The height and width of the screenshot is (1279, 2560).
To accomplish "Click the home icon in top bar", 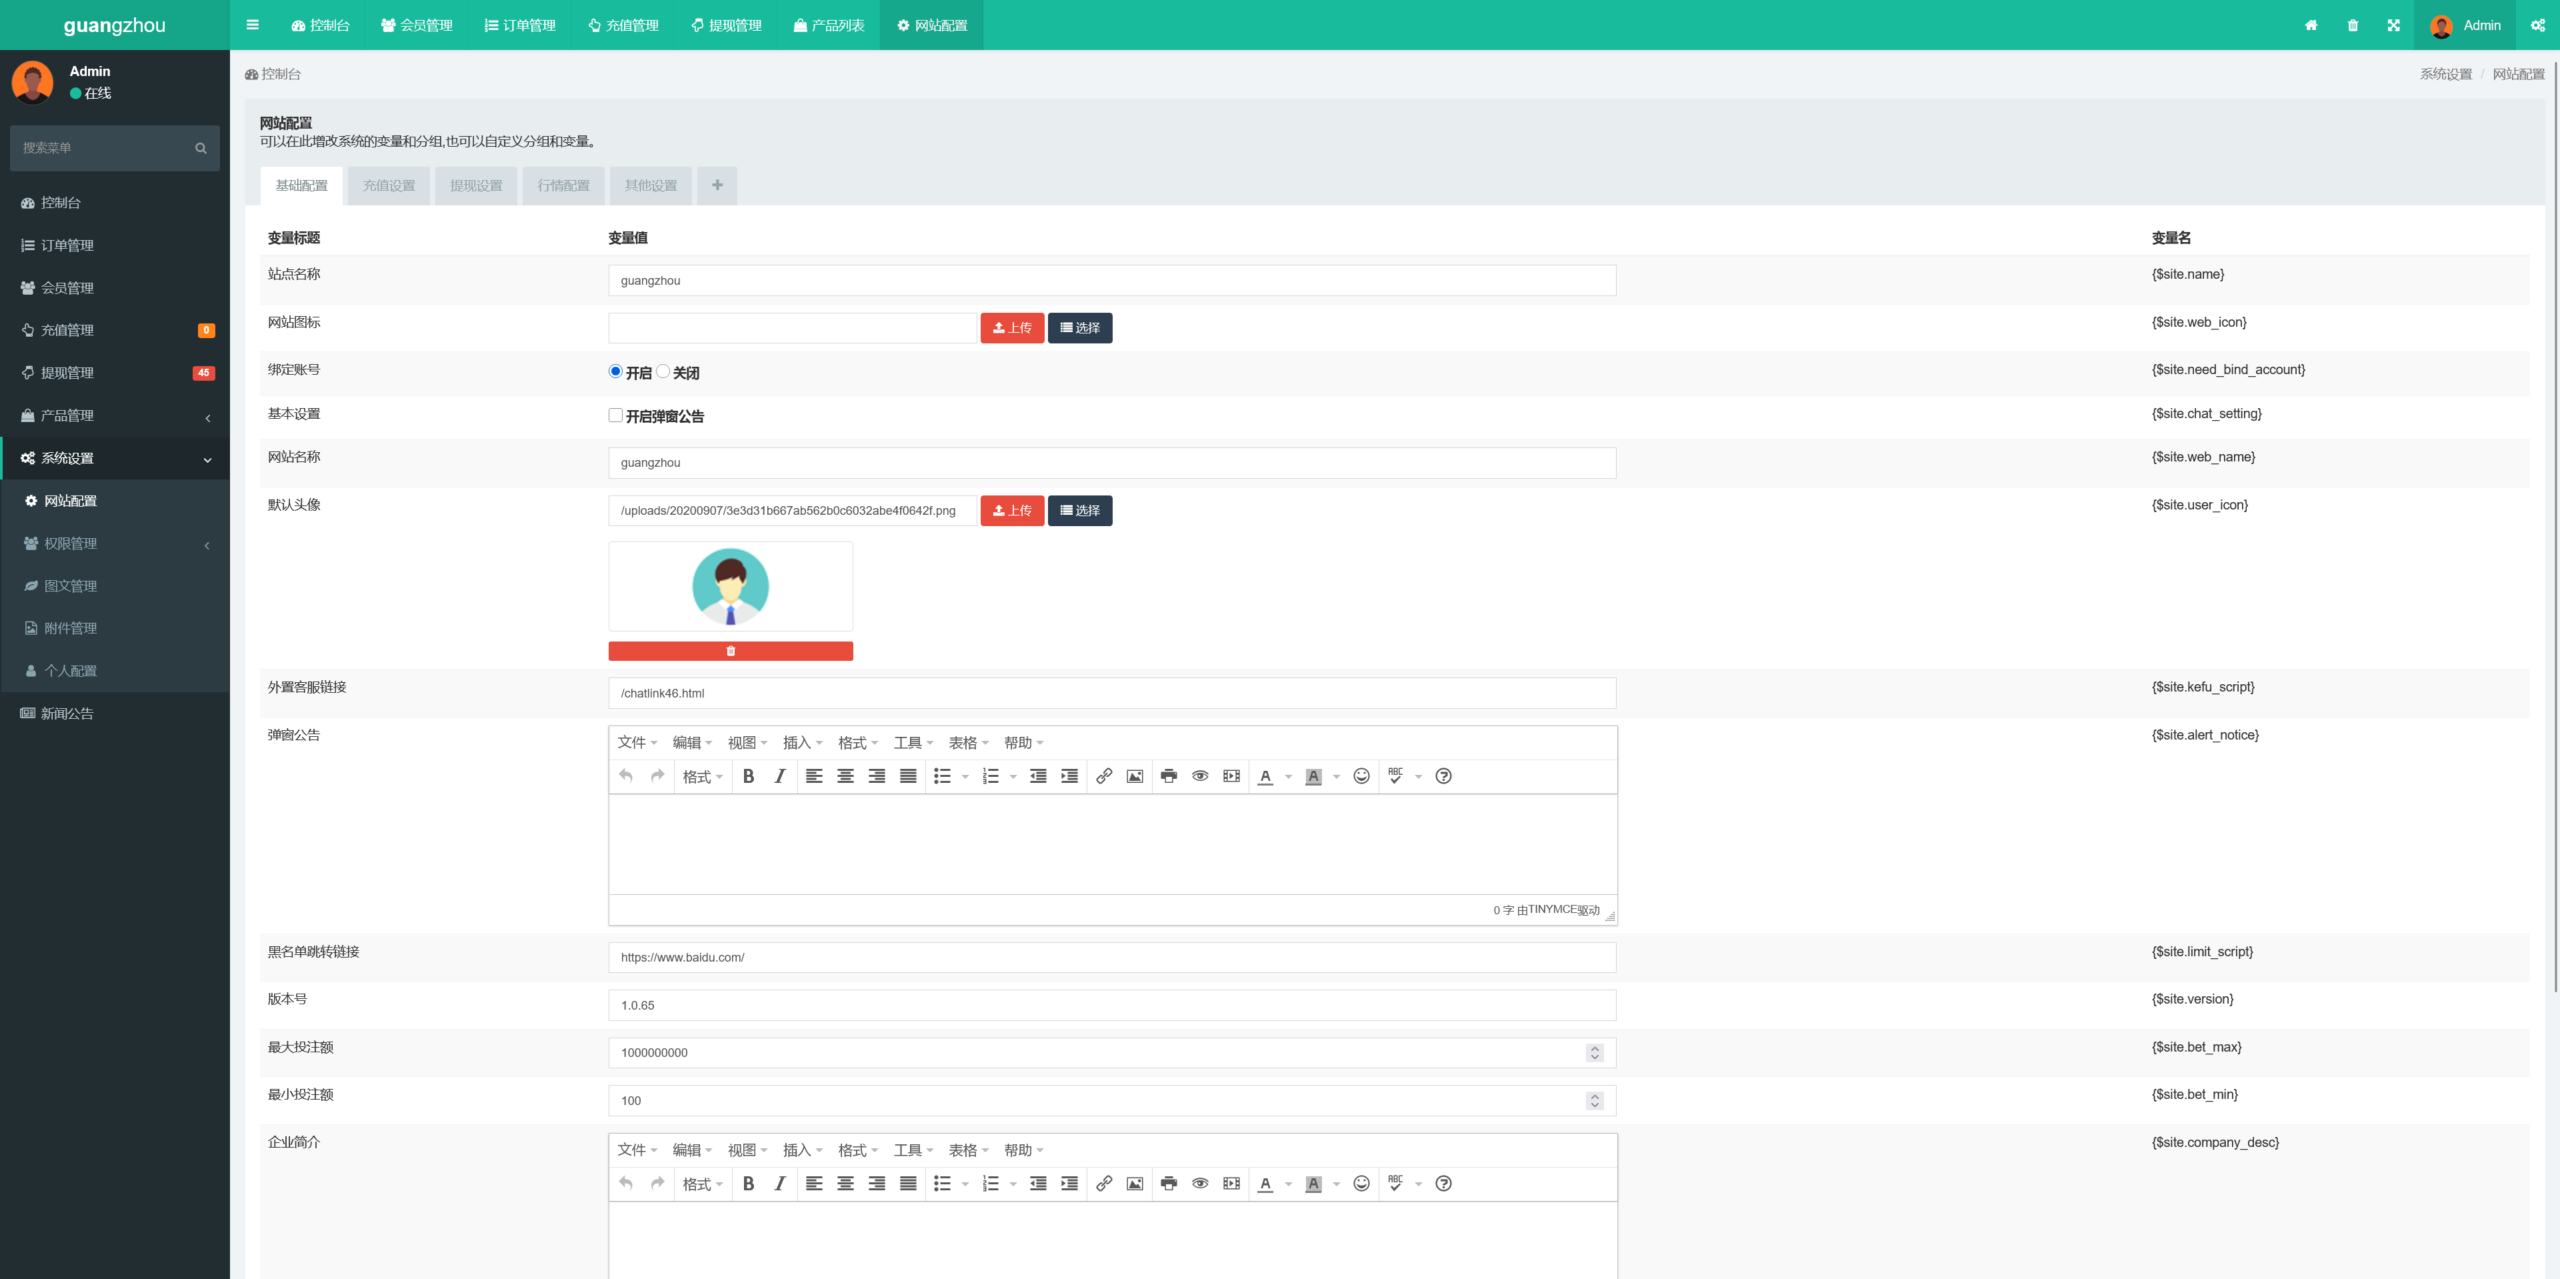I will 2311,25.
